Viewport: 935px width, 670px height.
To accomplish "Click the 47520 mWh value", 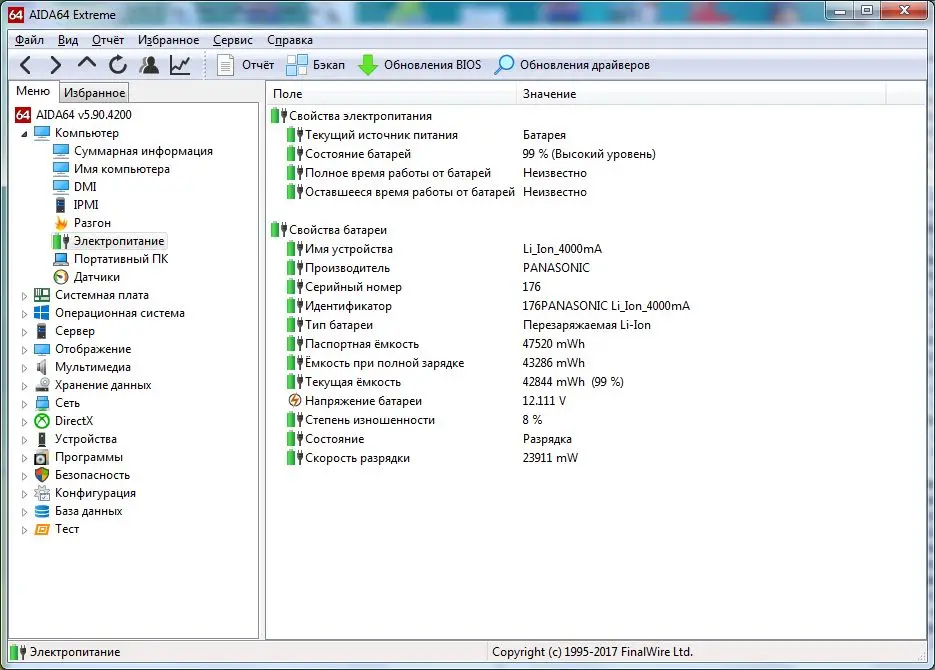I will pos(553,343).
